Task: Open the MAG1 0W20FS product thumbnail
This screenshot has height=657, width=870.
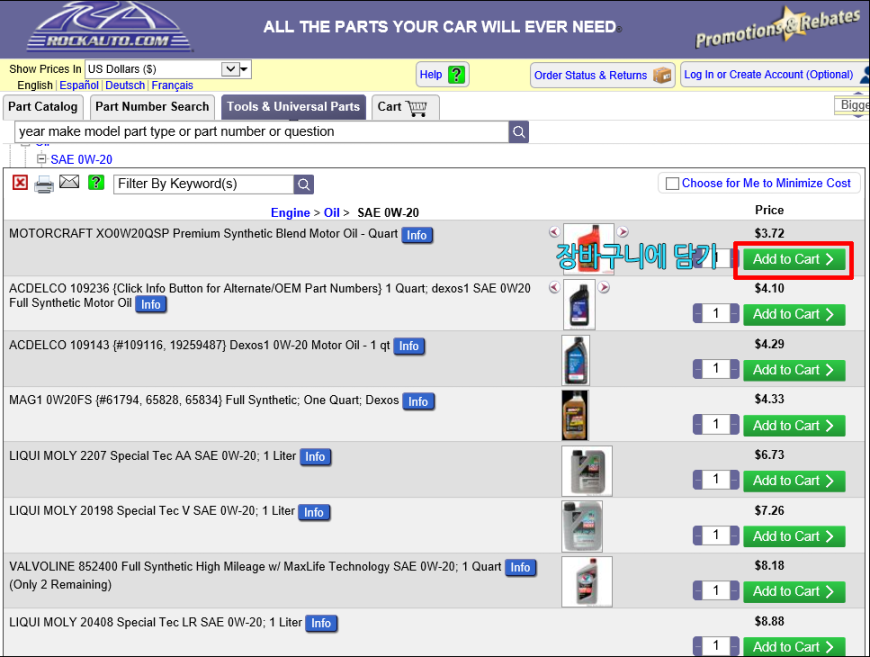Action: (575, 415)
